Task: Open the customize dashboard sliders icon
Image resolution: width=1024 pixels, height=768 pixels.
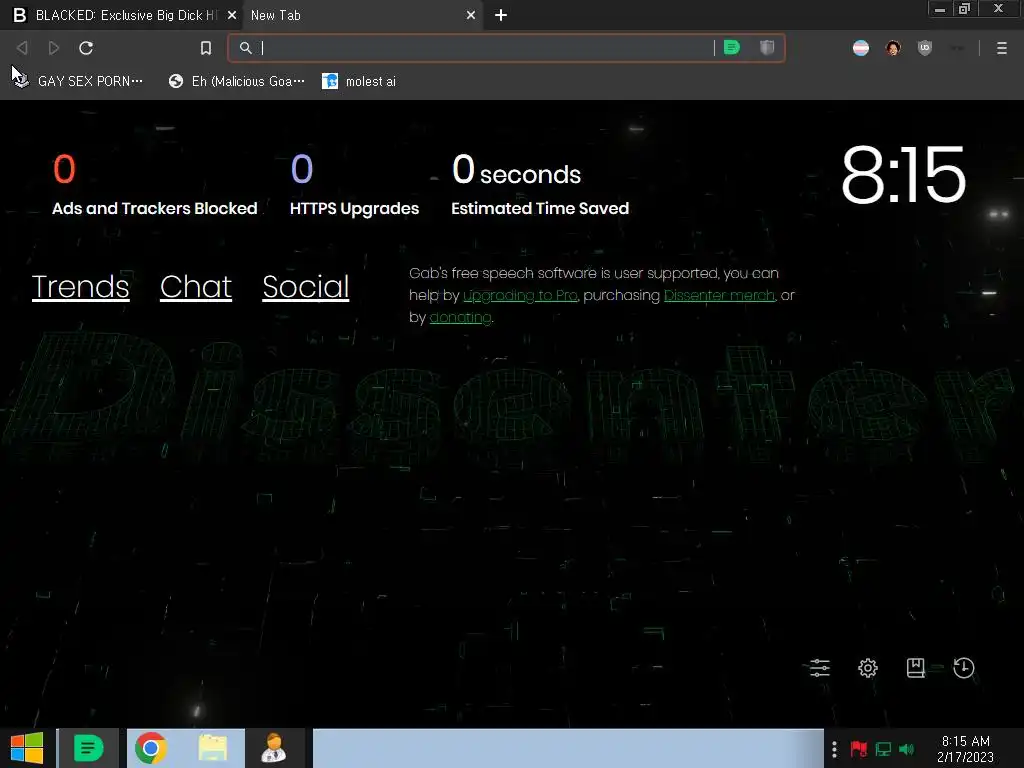Action: pyautogui.click(x=820, y=668)
